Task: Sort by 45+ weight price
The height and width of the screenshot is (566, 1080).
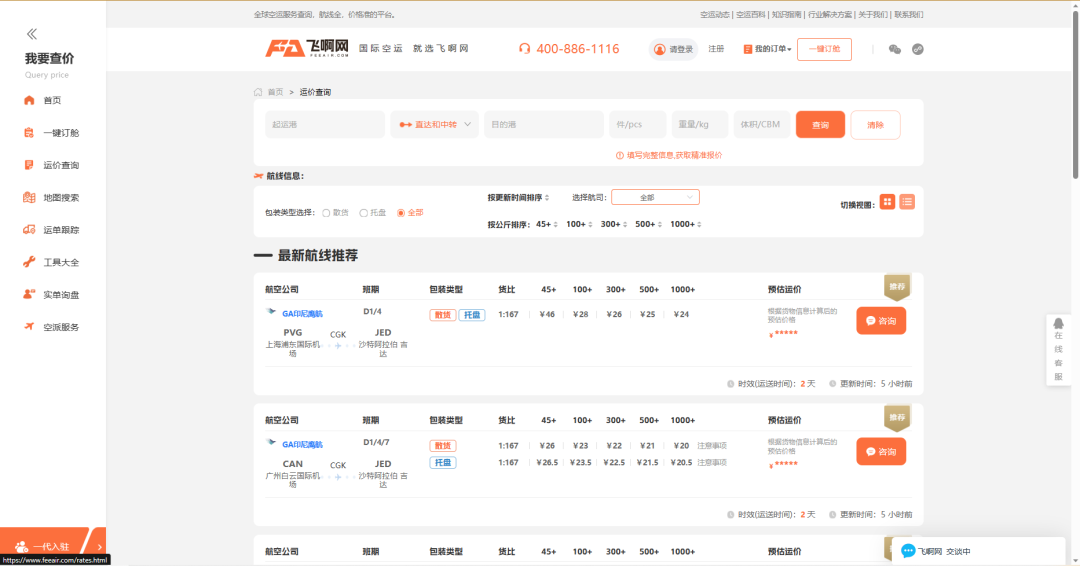Action: [x=546, y=224]
